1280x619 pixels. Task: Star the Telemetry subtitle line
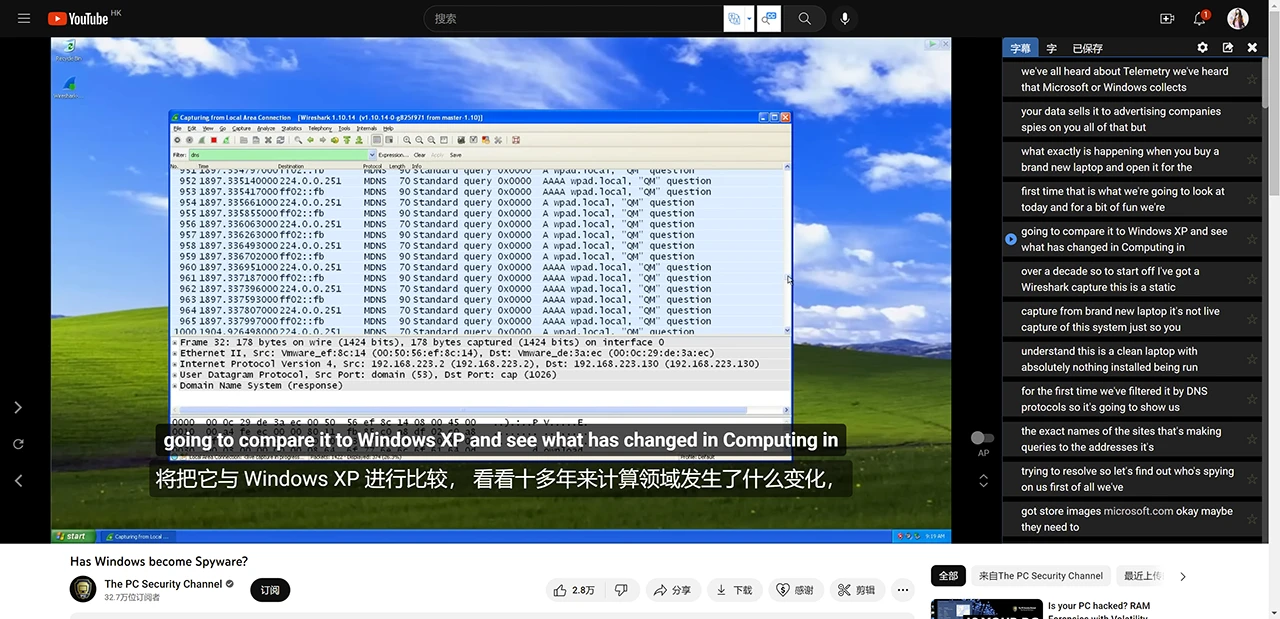point(1252,79)
